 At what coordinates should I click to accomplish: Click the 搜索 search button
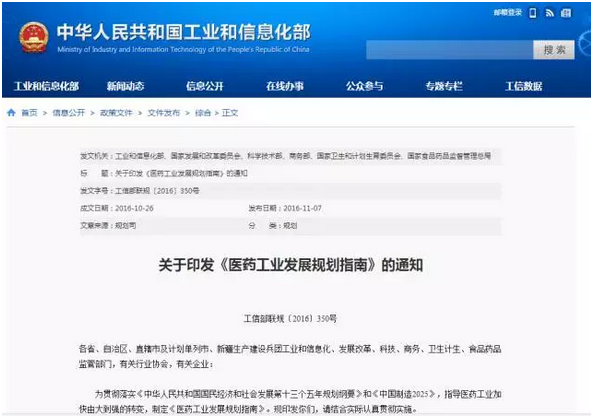click(554, 50)
